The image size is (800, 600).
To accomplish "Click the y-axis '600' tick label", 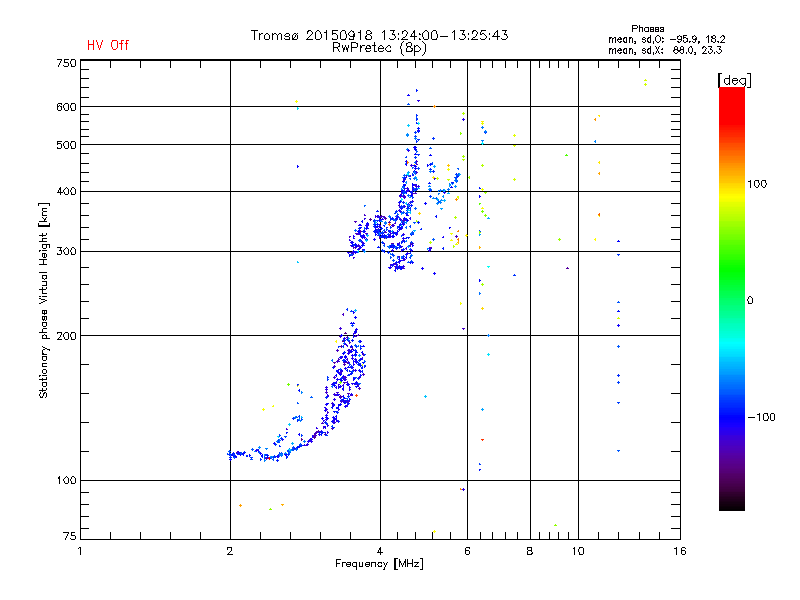I will tap(66, 107).
